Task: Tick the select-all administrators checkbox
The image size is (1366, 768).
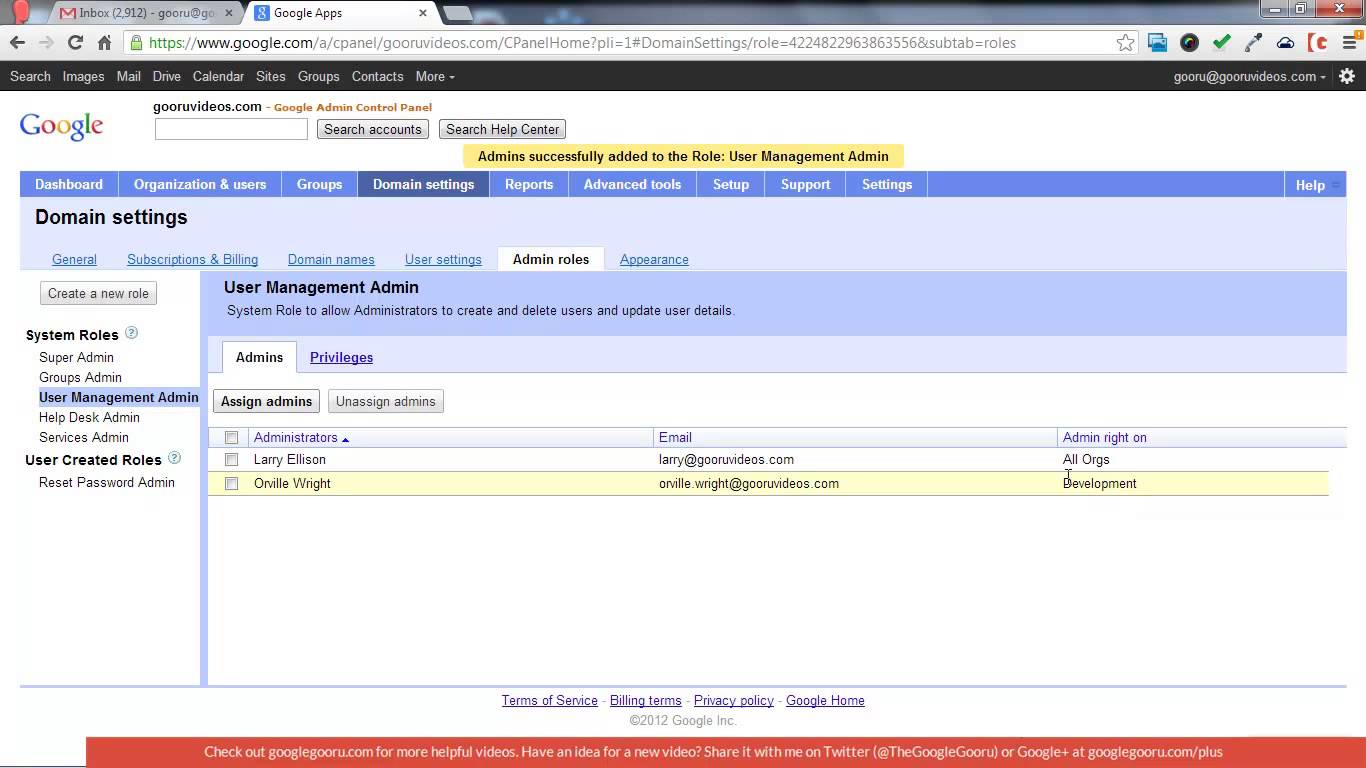Action: point(231,437)
